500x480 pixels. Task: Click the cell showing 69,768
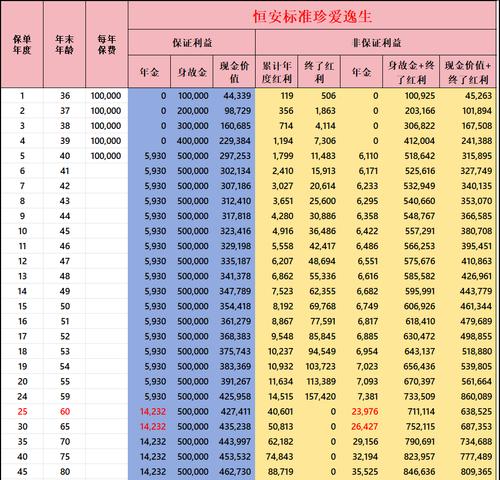pos(323,306)
